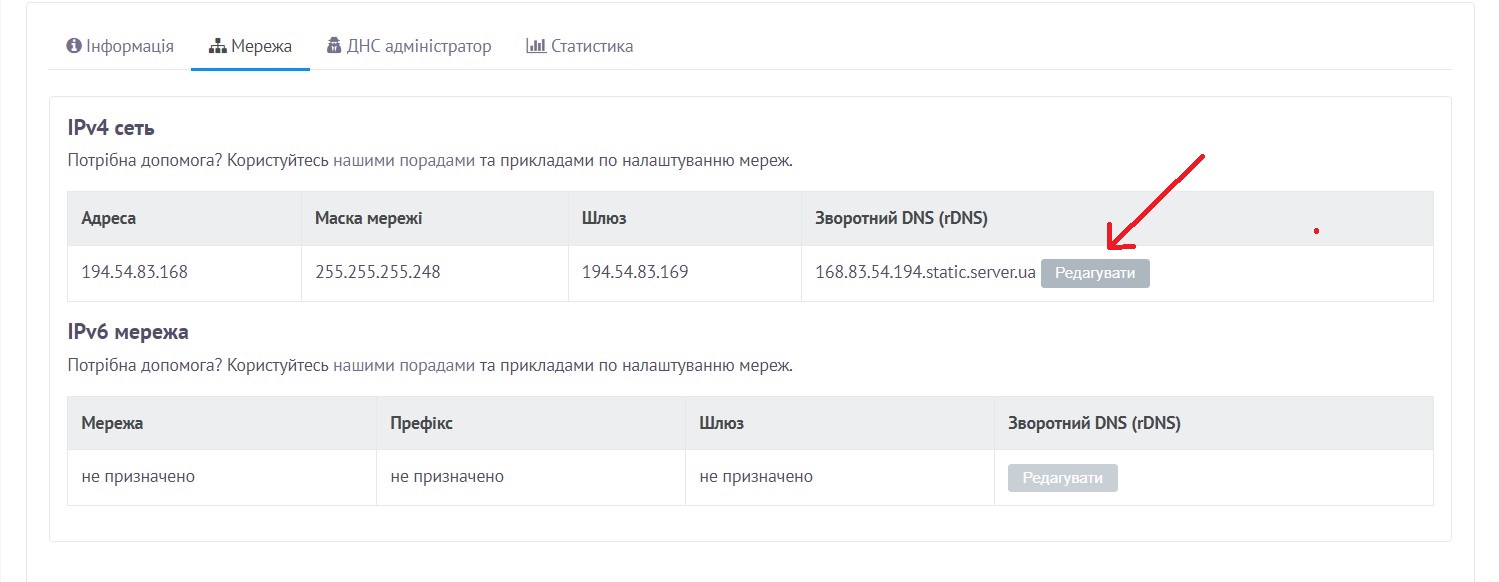The width and height of the screenshot is (1499, 582).
Task: Click the info icon on Інформація tab
Action: tap(73, 46)
